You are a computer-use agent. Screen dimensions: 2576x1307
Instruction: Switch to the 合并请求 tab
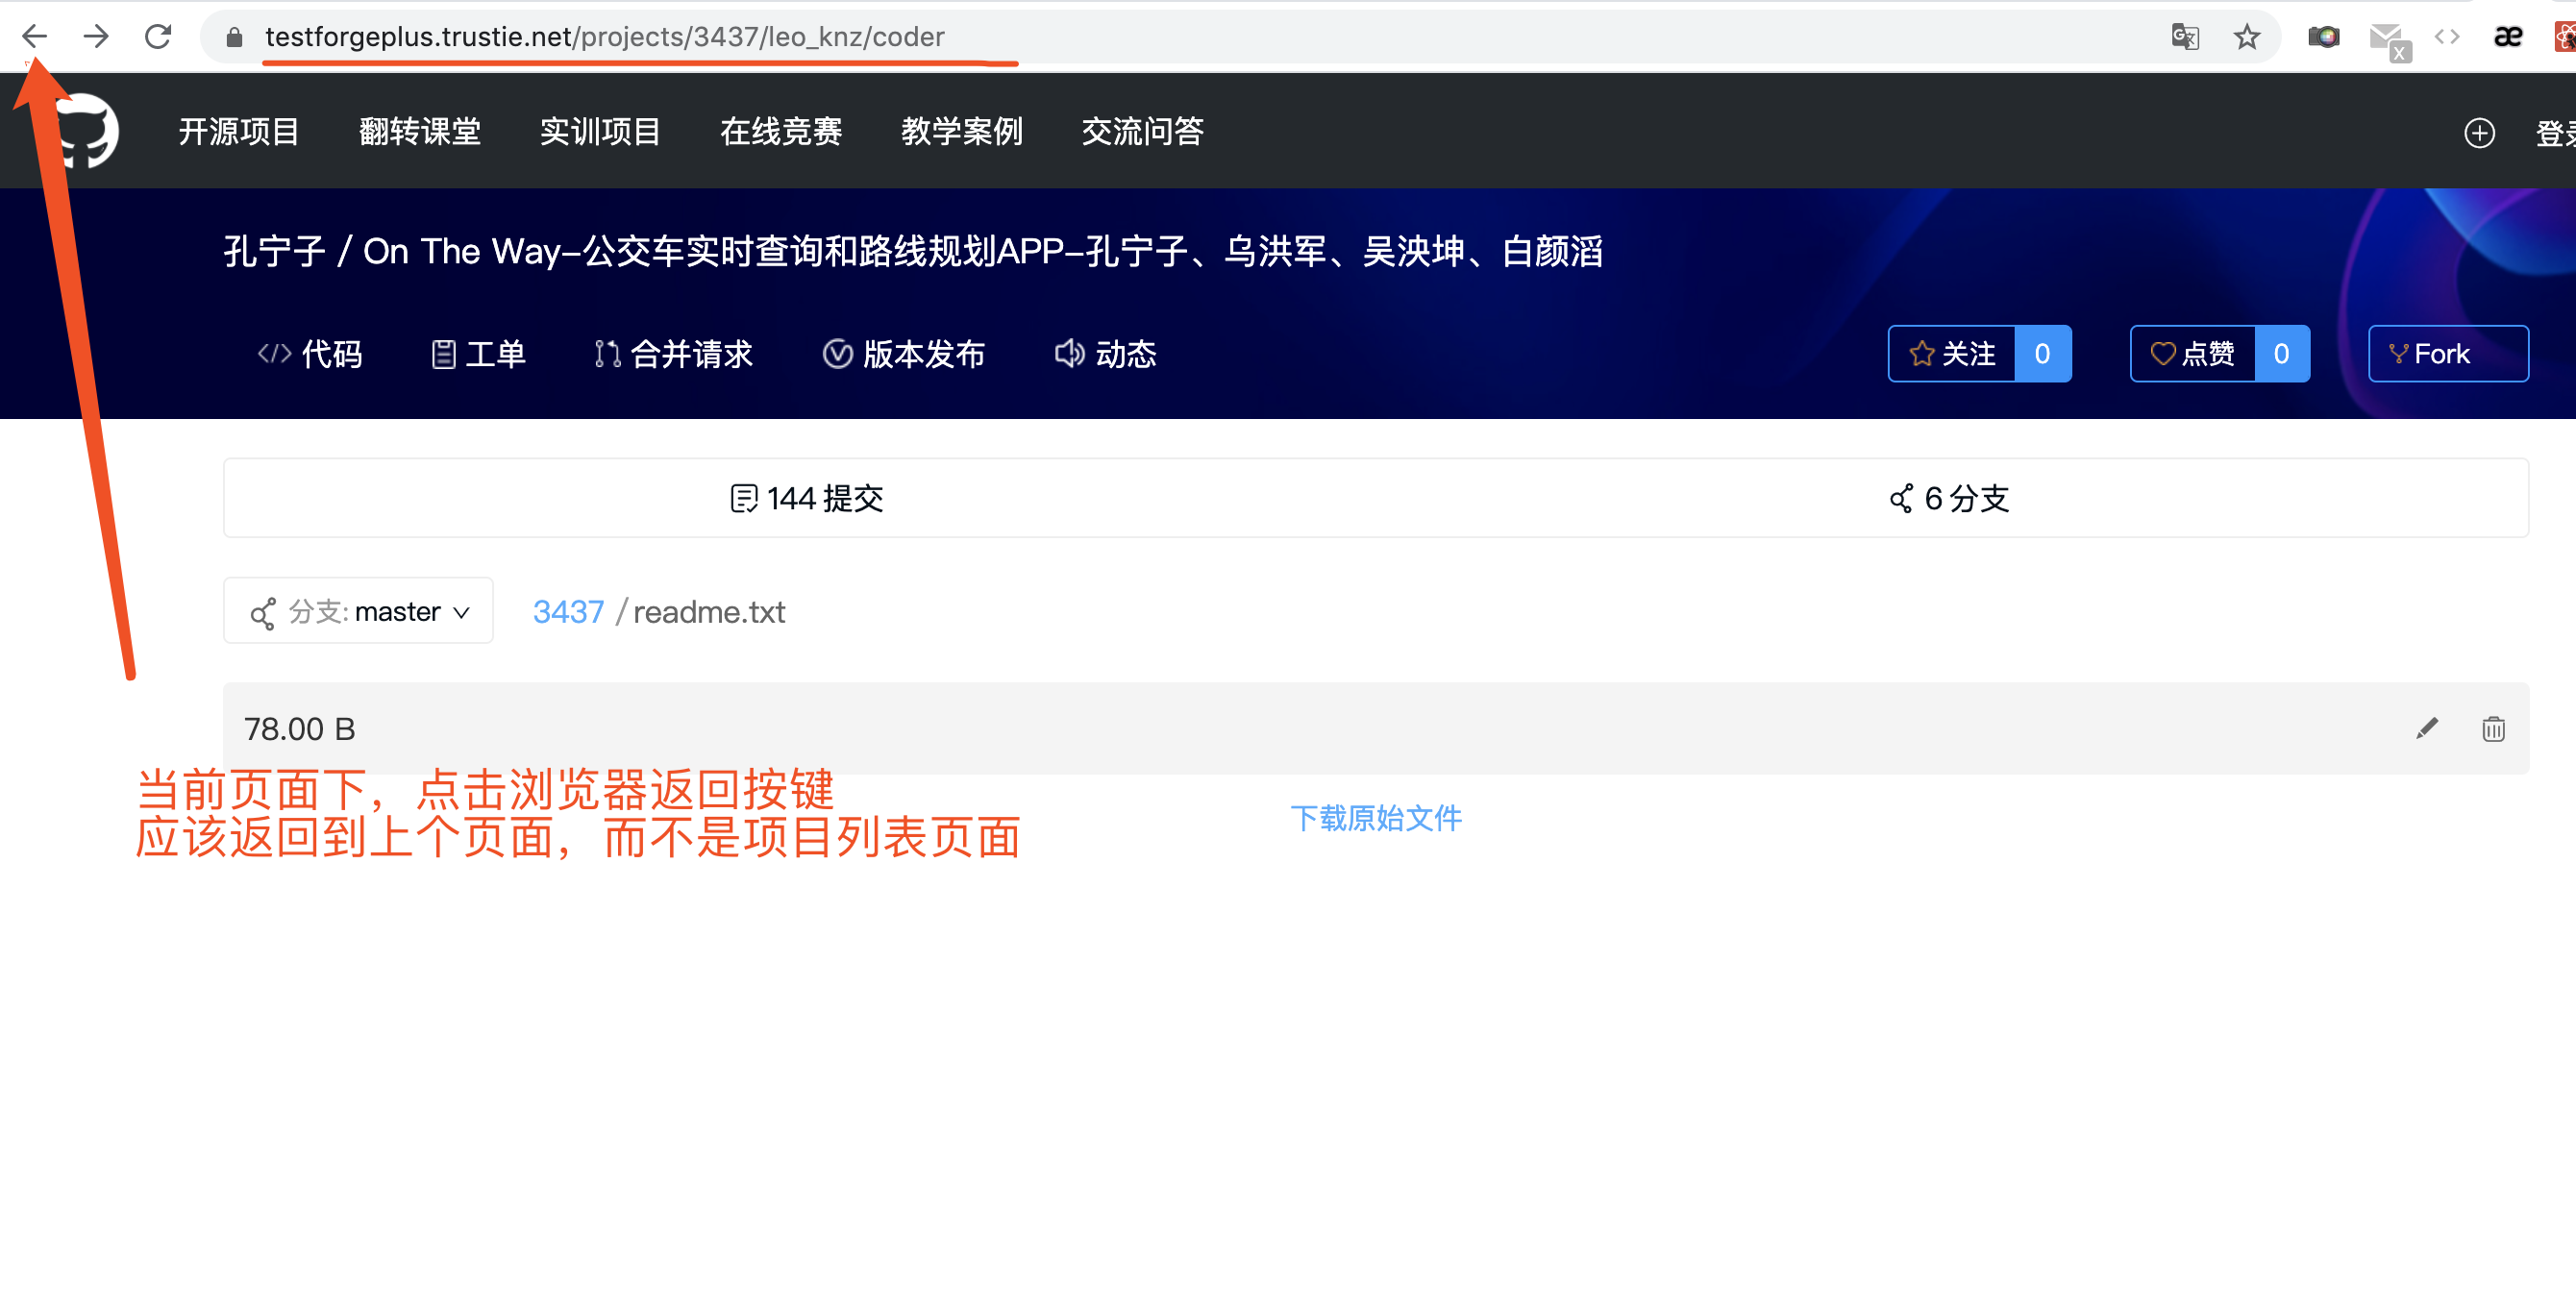[673, 354]
